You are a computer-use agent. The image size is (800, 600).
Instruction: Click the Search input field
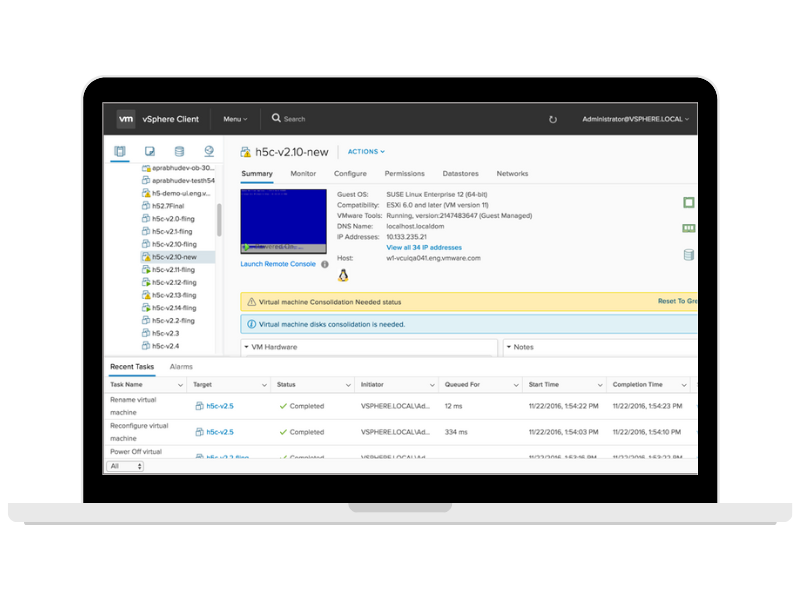click(294, 119)
